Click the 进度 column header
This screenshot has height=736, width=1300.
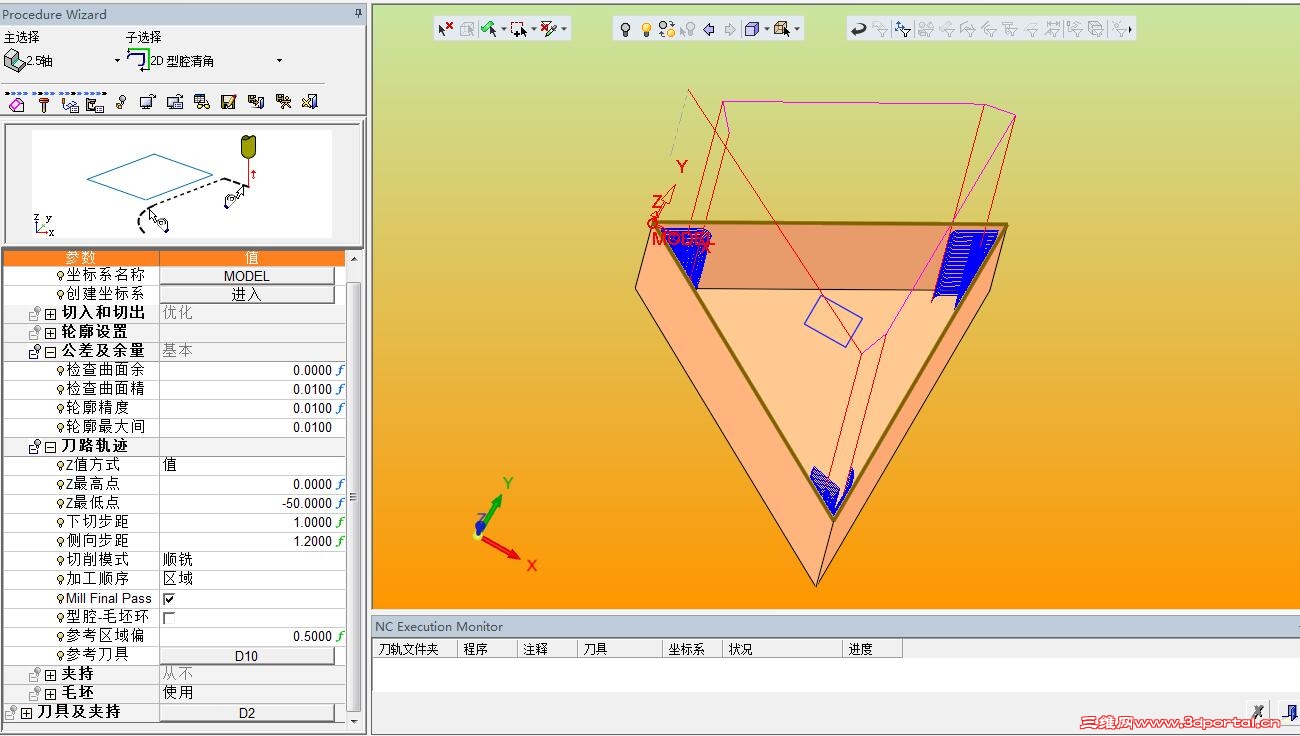click(873, 649)
